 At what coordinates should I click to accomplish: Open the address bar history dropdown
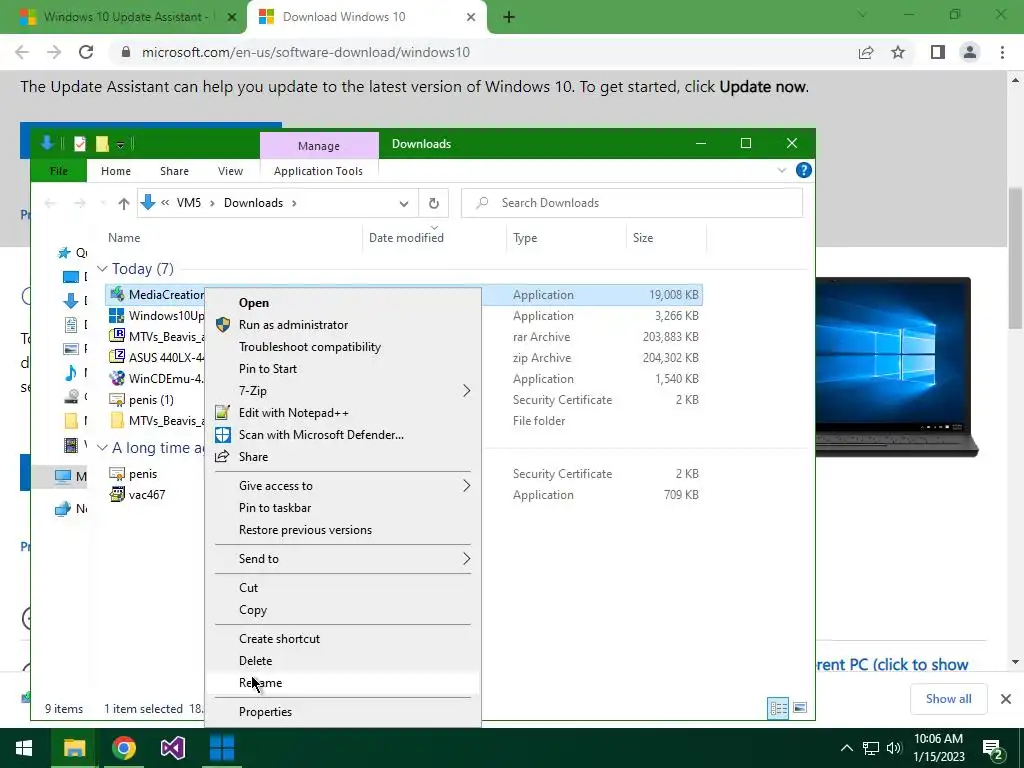404,203
